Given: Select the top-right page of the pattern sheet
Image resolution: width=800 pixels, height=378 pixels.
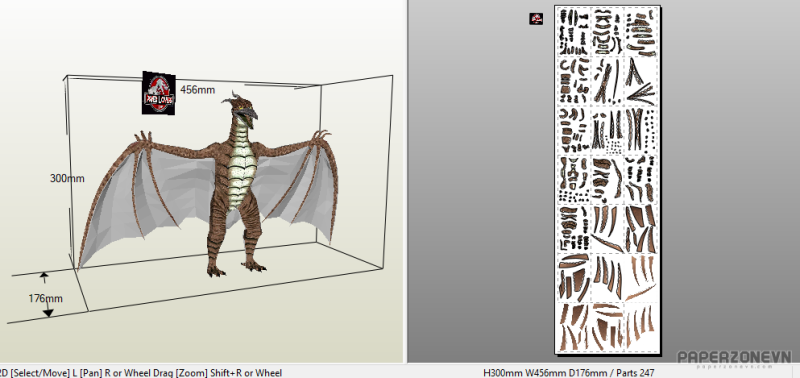Looking at the screenshot, I should tap(641, 31).
